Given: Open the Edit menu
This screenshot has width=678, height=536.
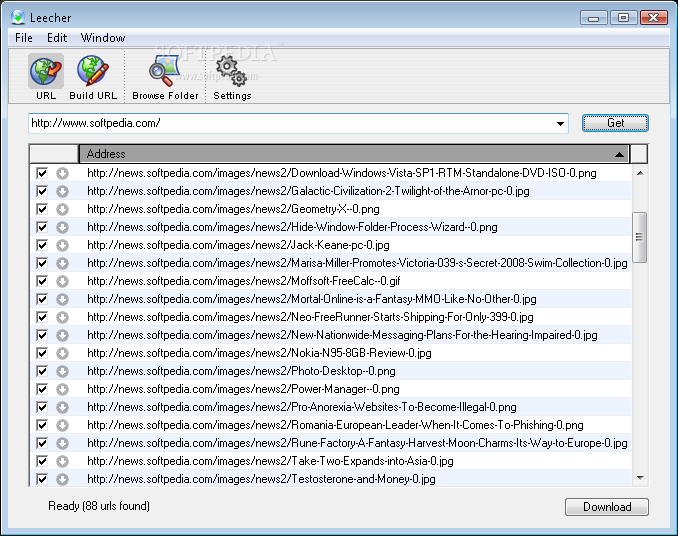Looking at the screenshot, I should coord(57,38).
